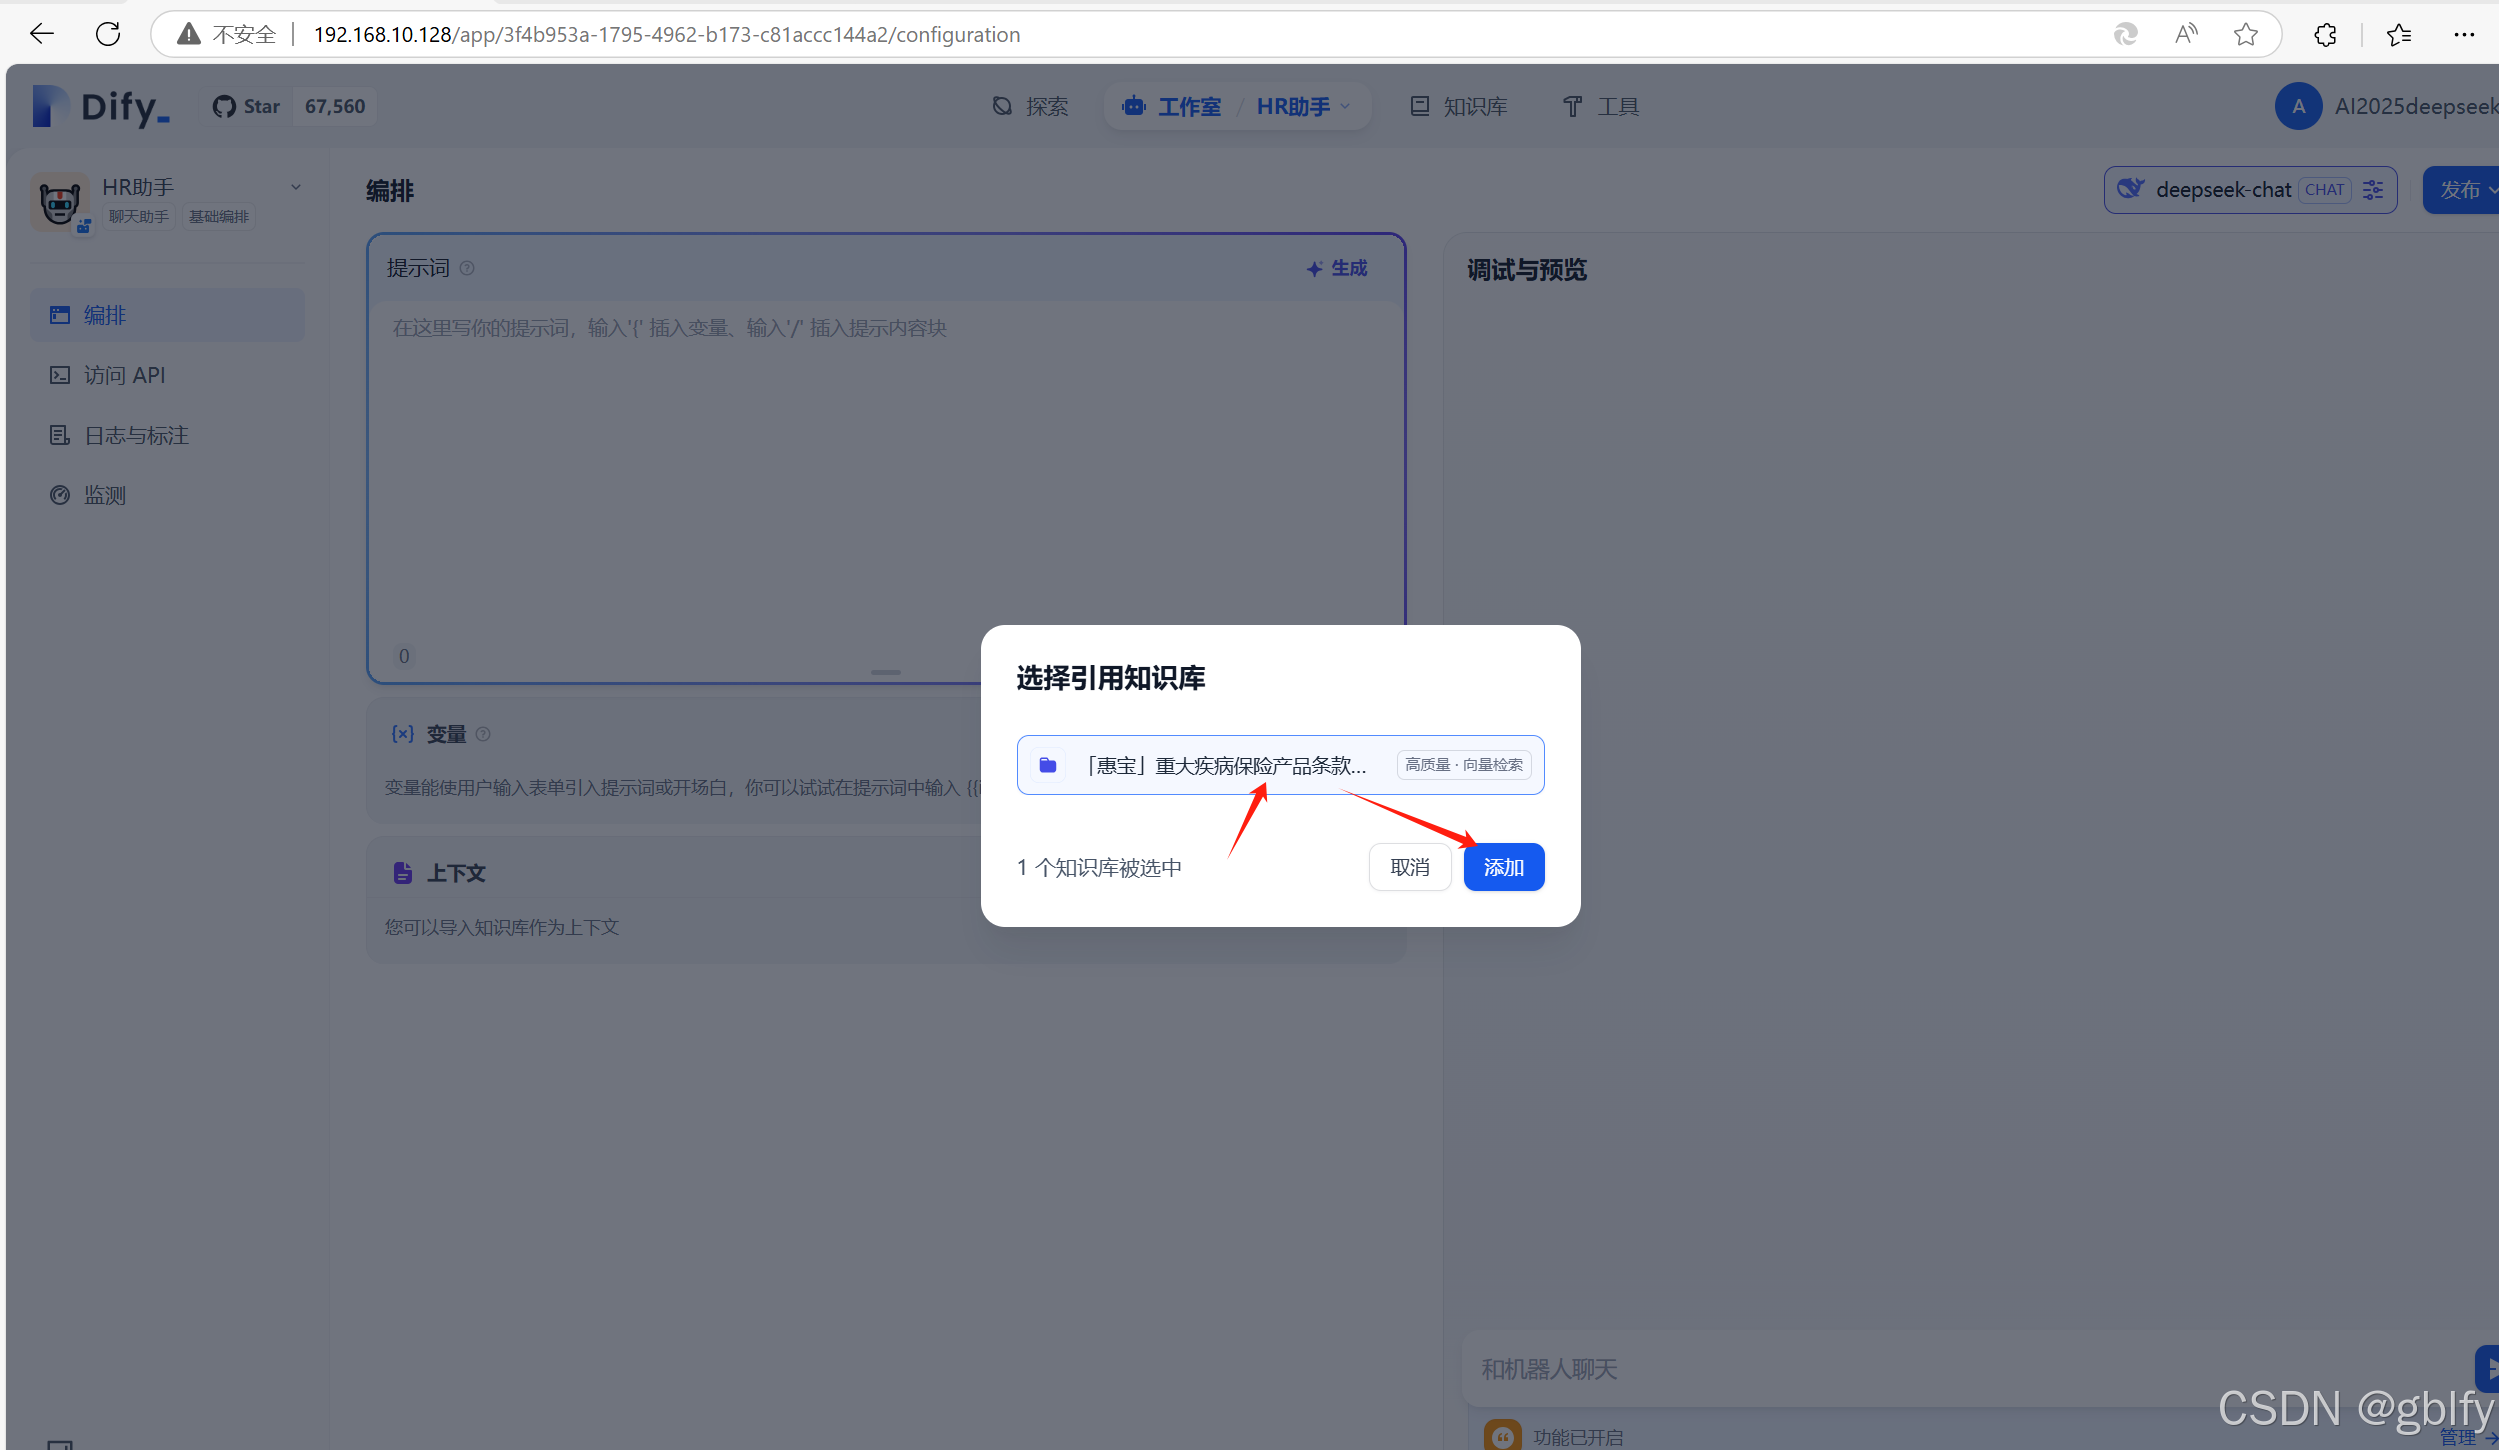
Task: Open 工作室 studio tab
Action: pos(1171,106)
